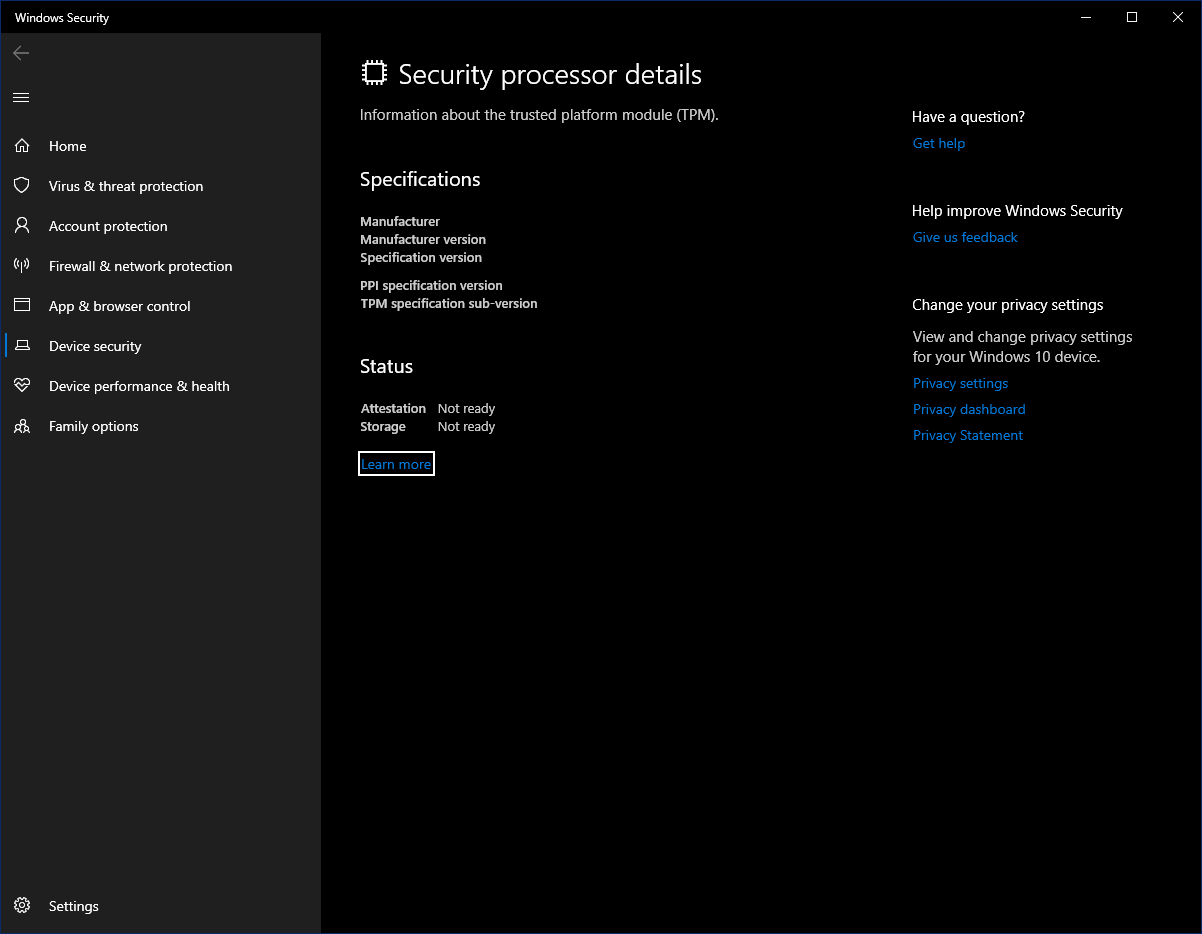Collapse the hamburger navigation menu
Screen dimensions: 1202x934
click(x=21, y=97)
